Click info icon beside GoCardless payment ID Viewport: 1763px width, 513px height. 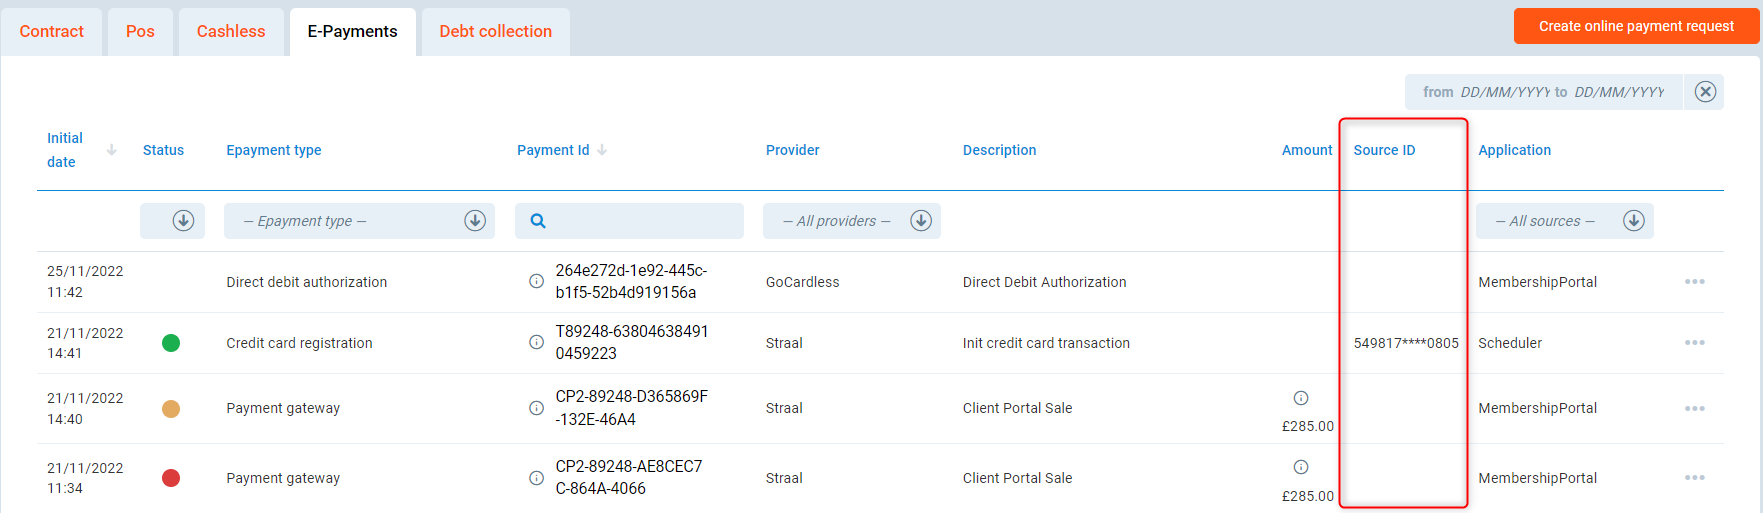[x=536, y=282]
